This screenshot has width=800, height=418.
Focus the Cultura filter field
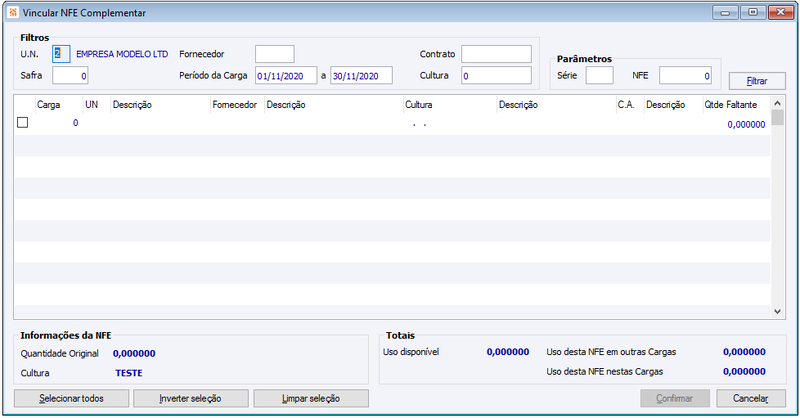pyautogui.click(x=496, y=76)
